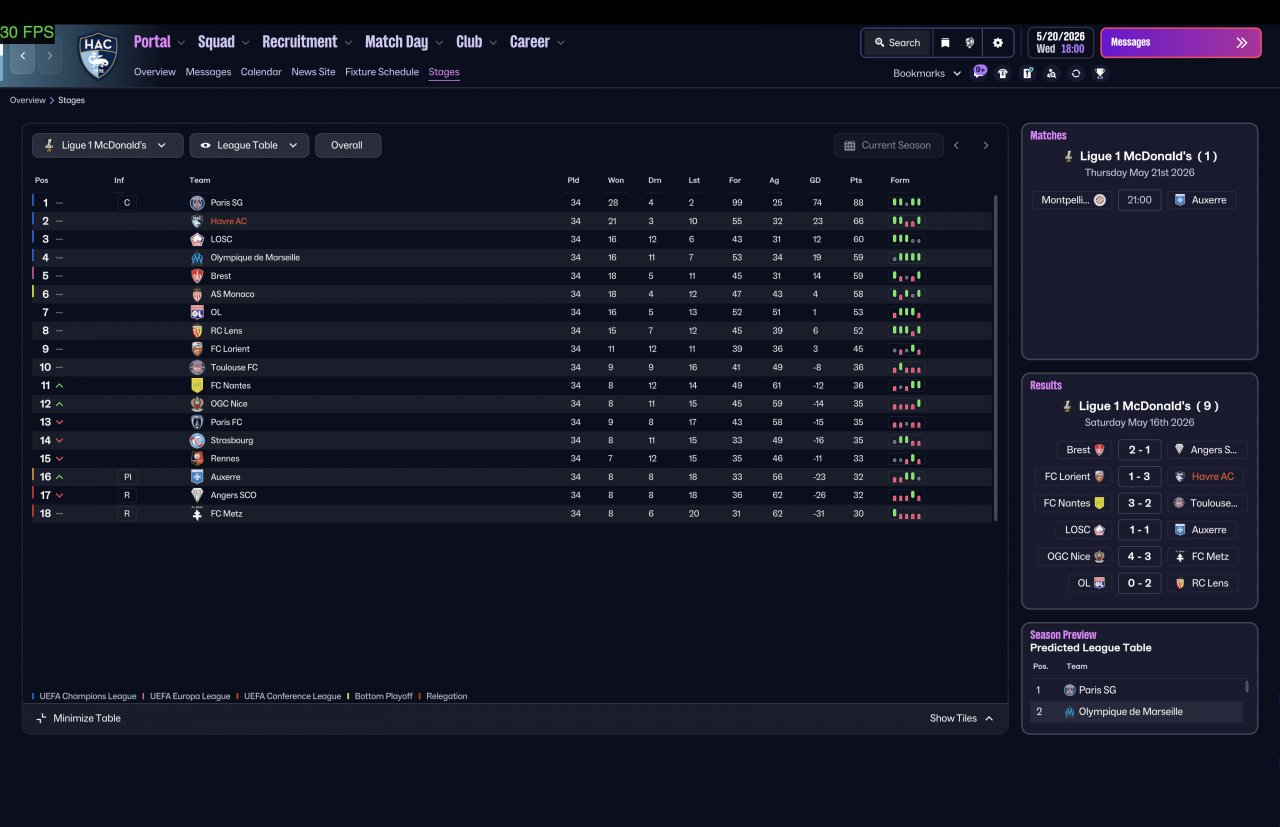
Task: Expand the Portal menu chevron
Action: (x=181, y=42)
